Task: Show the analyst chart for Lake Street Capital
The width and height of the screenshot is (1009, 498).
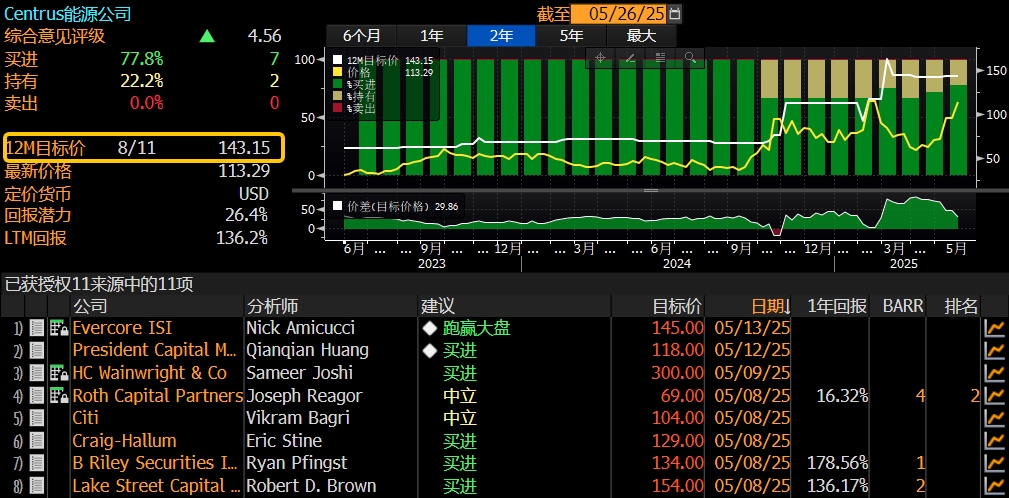Action: click(x=994, y=486)
